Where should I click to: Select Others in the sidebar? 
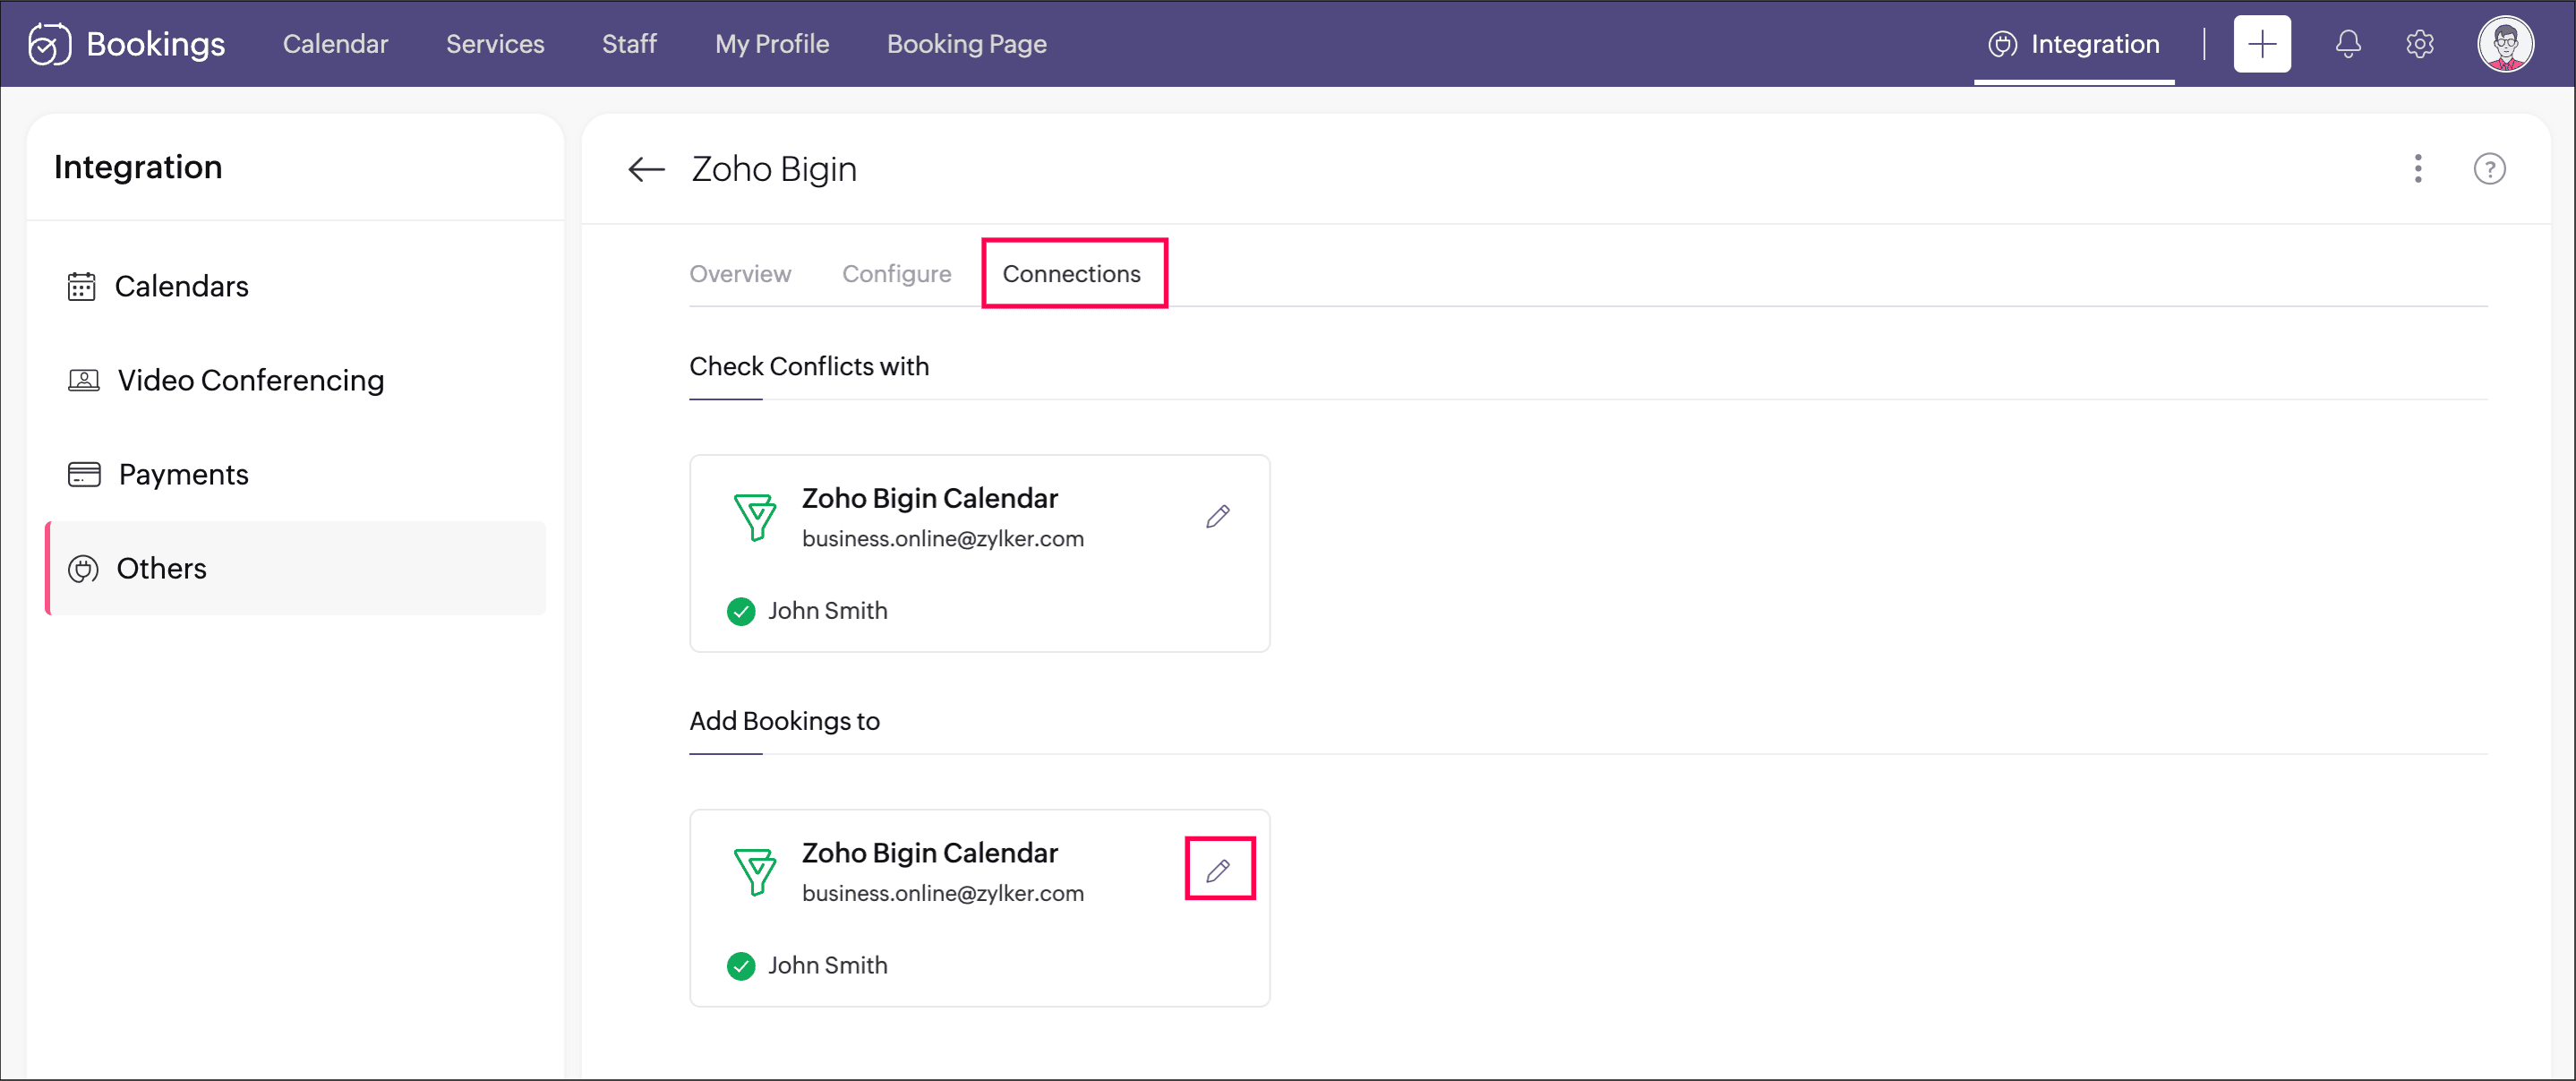coord(295,568)
